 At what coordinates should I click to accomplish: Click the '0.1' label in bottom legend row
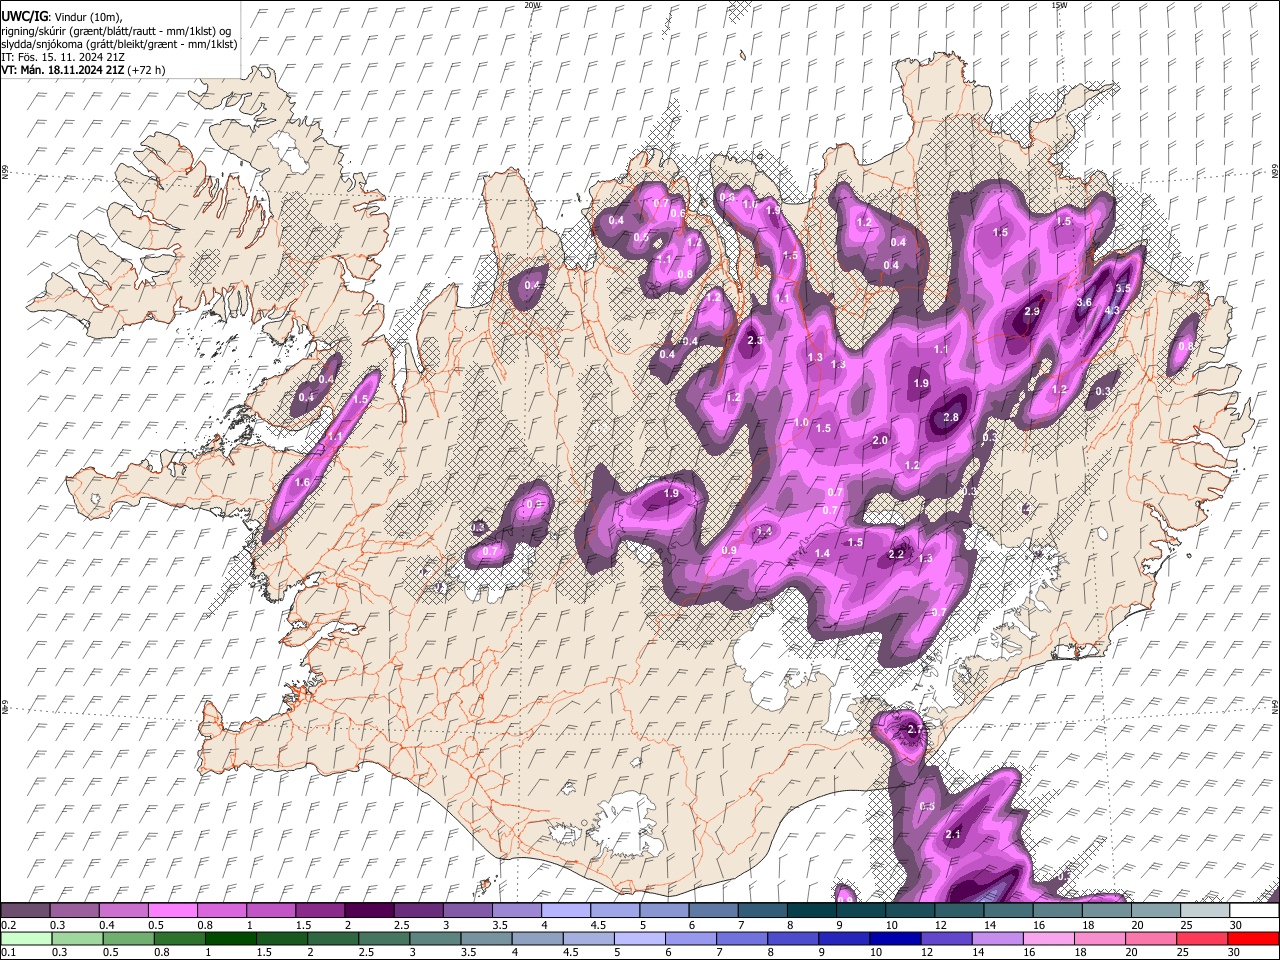pos(8,953)
